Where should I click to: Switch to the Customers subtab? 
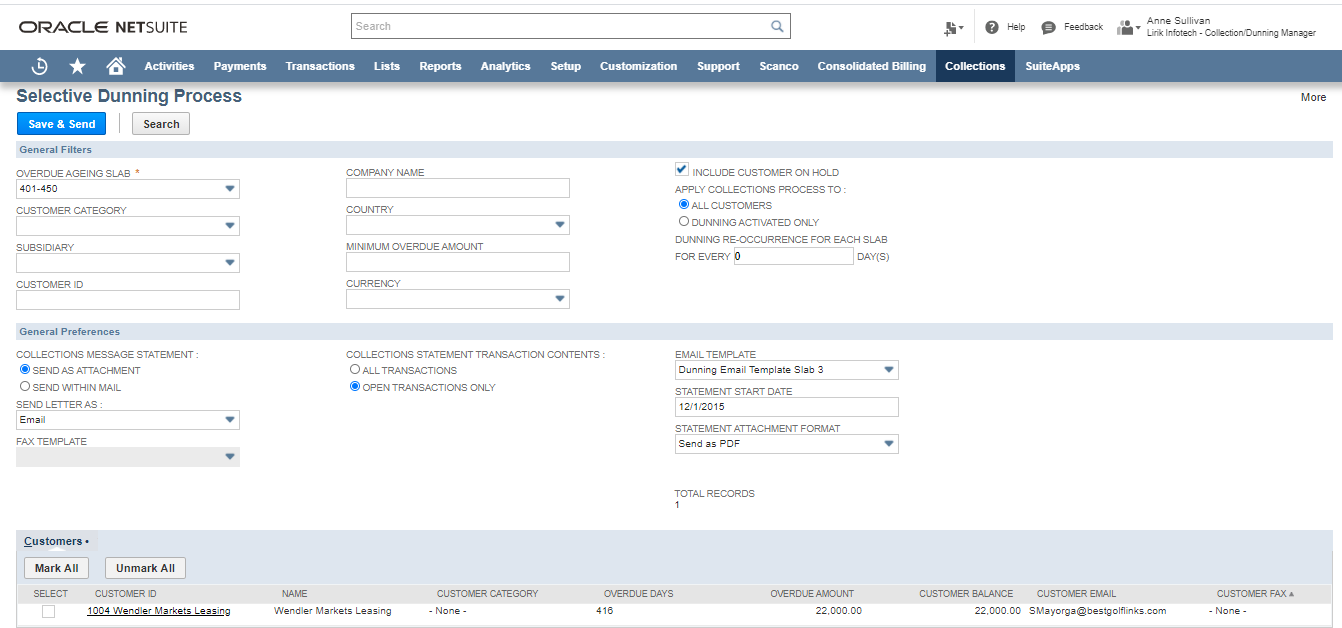pos(56,541)
